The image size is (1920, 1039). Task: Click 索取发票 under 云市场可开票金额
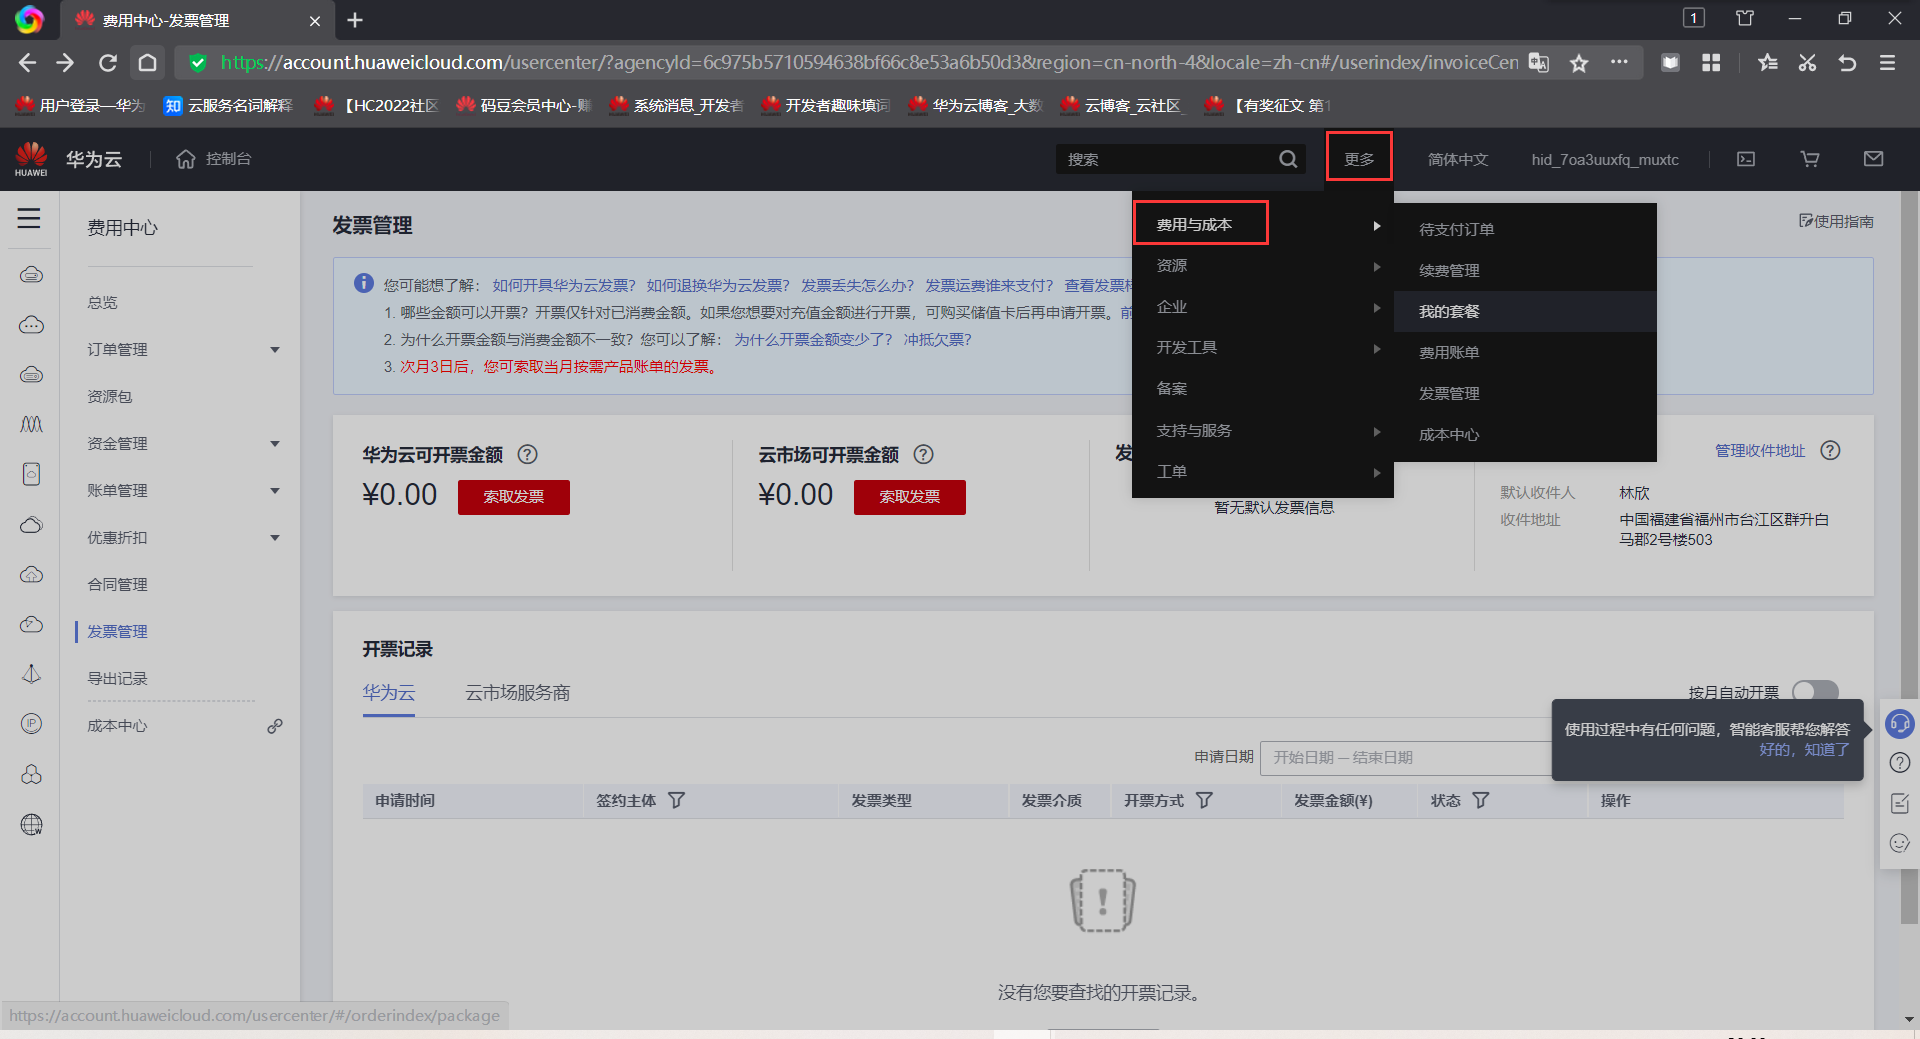coord(910,497)
